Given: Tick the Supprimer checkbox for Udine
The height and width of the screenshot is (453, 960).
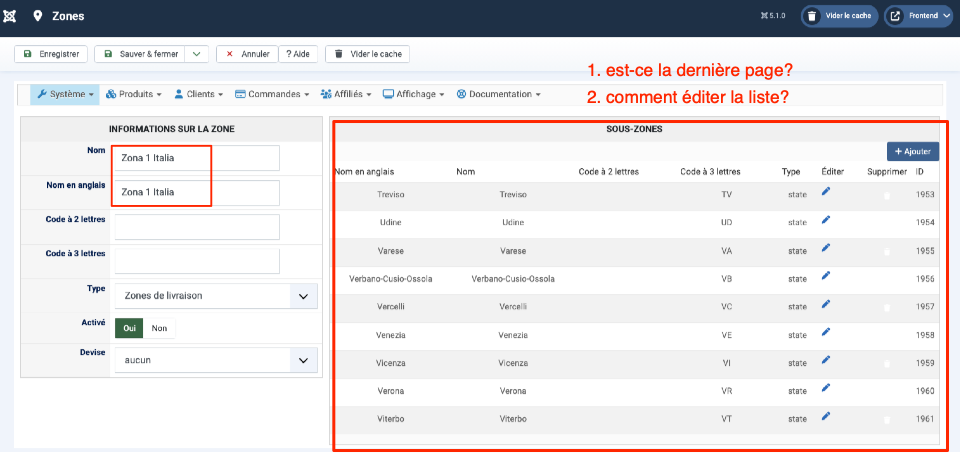Looking at the screenshot, I should click(887, 223).
